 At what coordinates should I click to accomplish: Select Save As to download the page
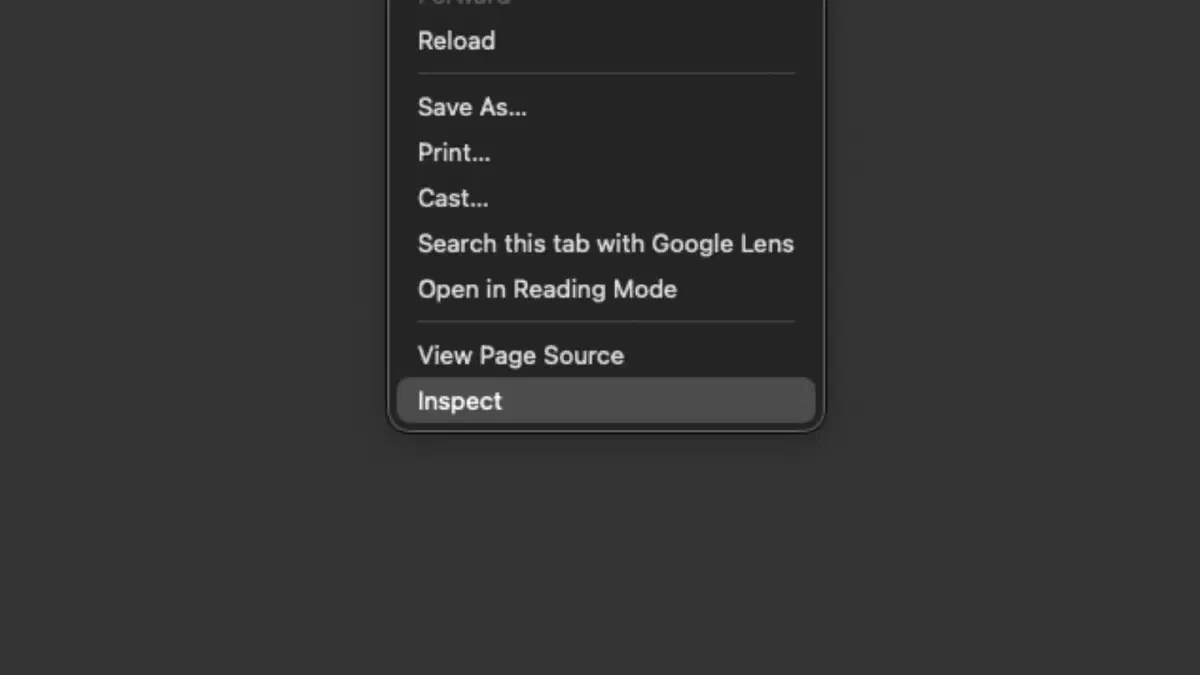click(471, 107)
